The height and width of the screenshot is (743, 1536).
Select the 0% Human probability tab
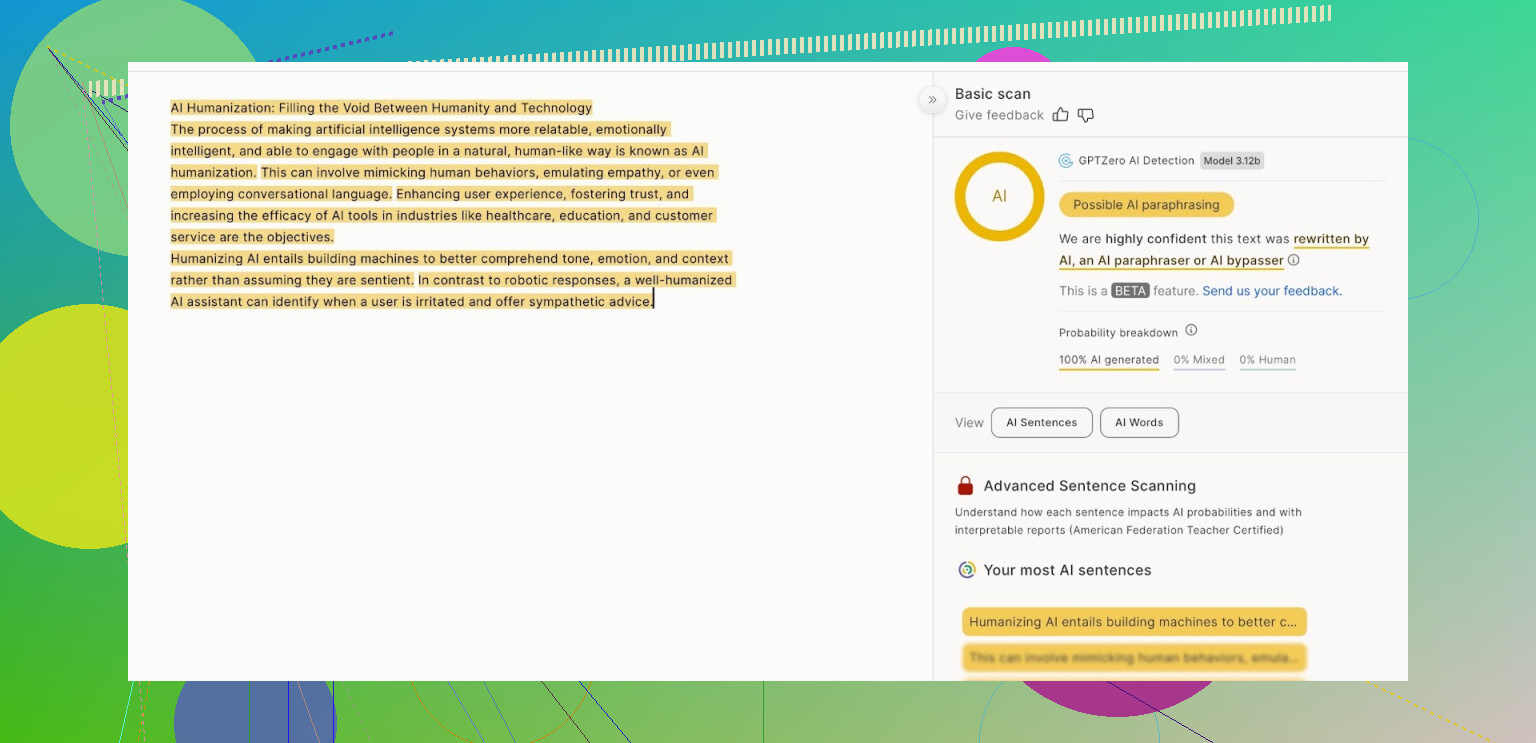tap(1267, 360)
